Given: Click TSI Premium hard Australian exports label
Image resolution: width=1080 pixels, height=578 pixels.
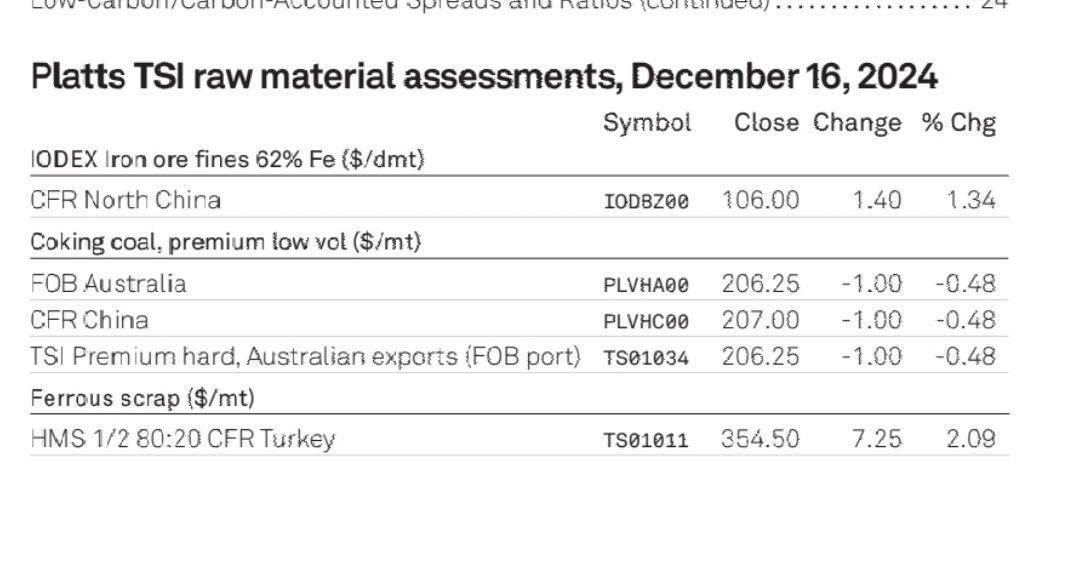Looking at the screenshot, I should [306, 357].
